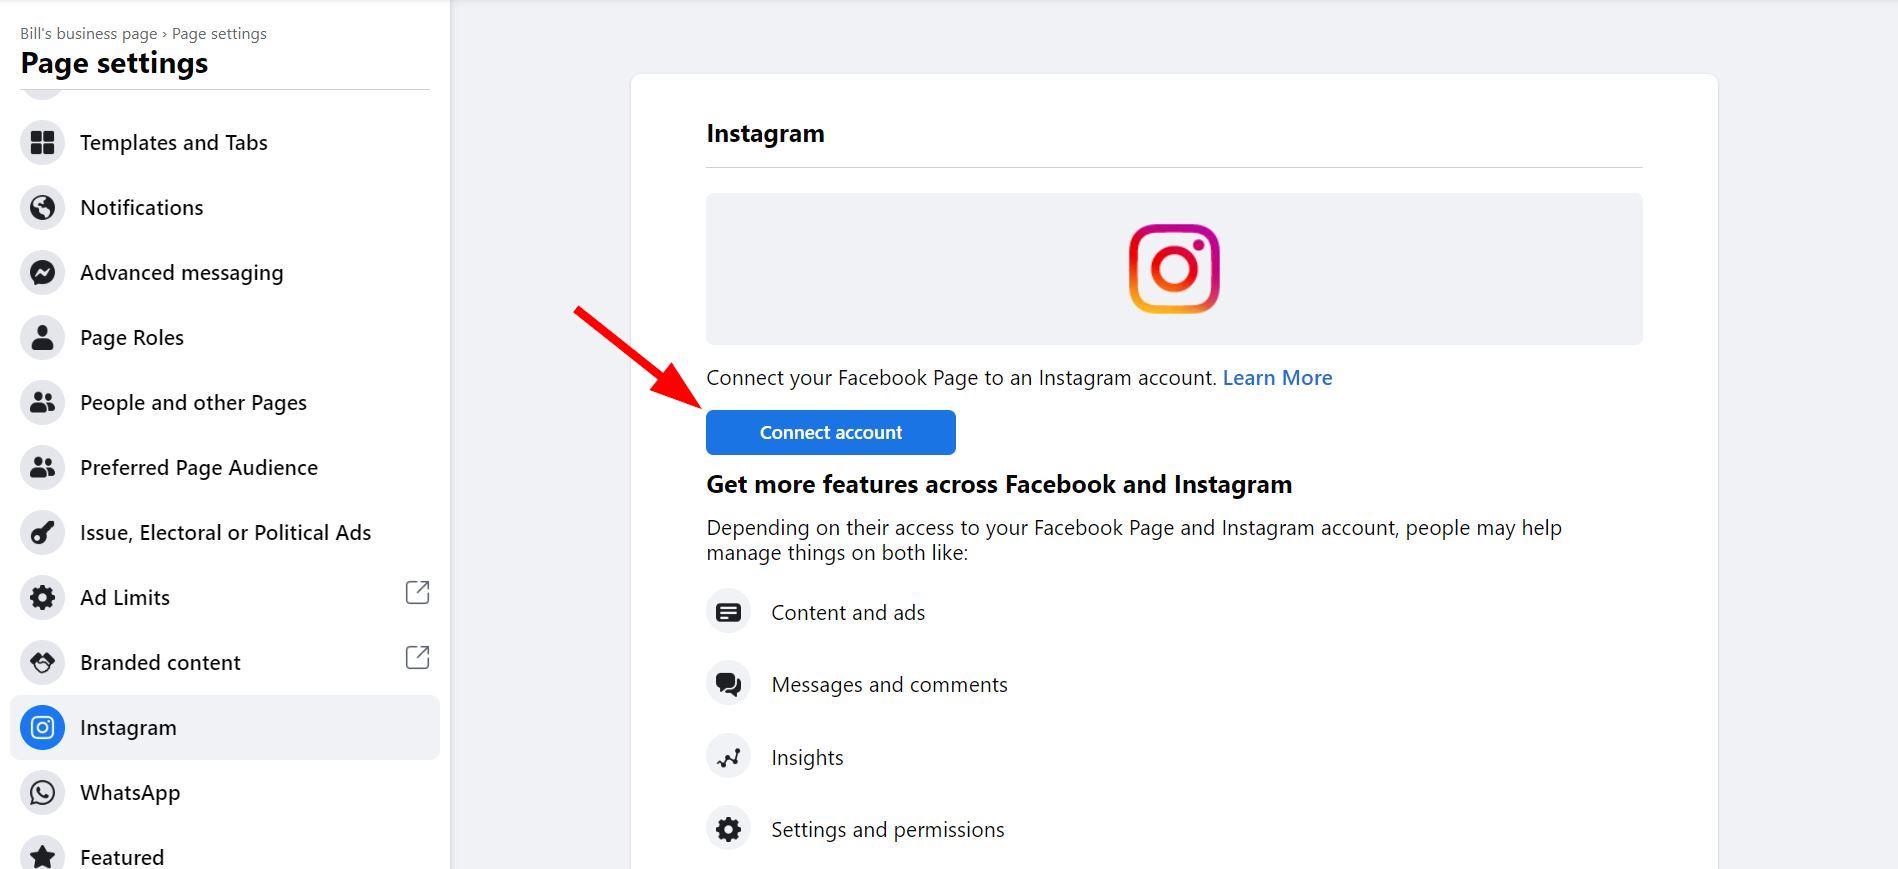Screen dimensions: 1898x869
Task: Click the Insights chart icon
Action: 728,757
